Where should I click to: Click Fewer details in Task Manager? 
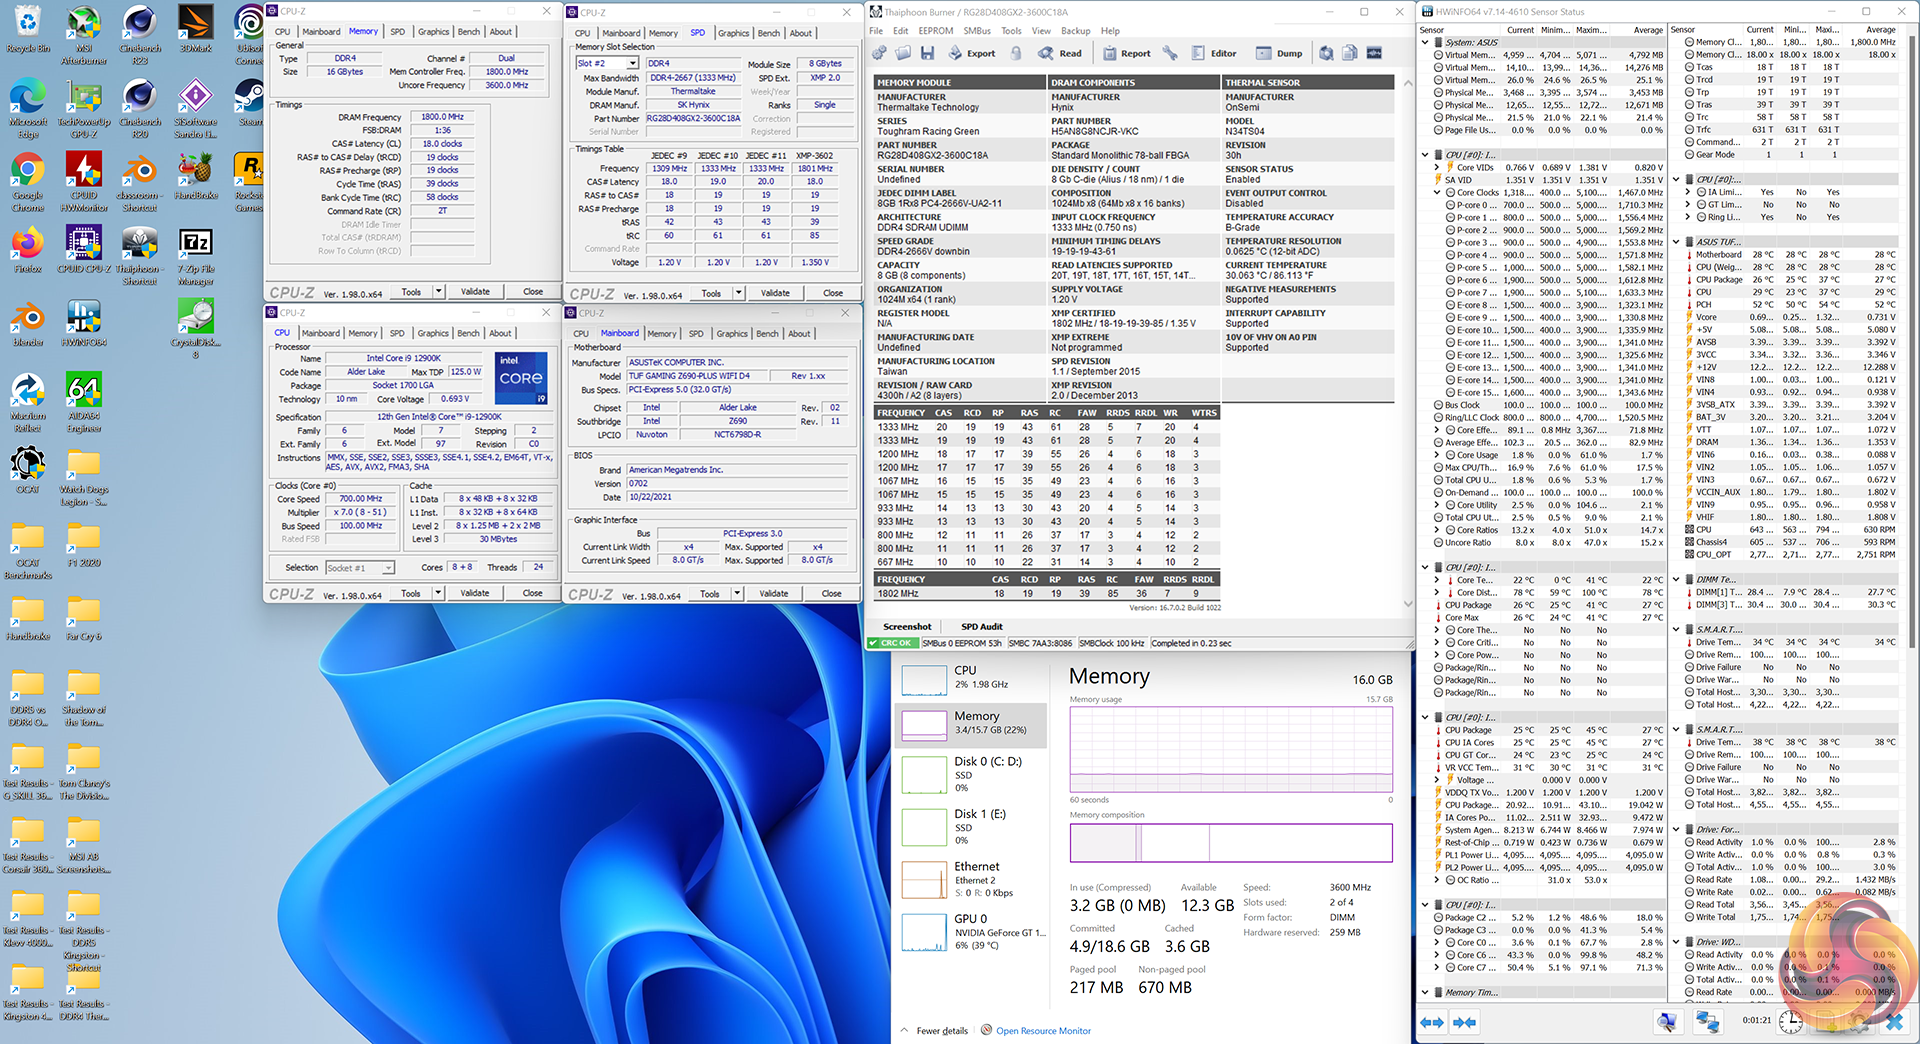[941, 1031]
